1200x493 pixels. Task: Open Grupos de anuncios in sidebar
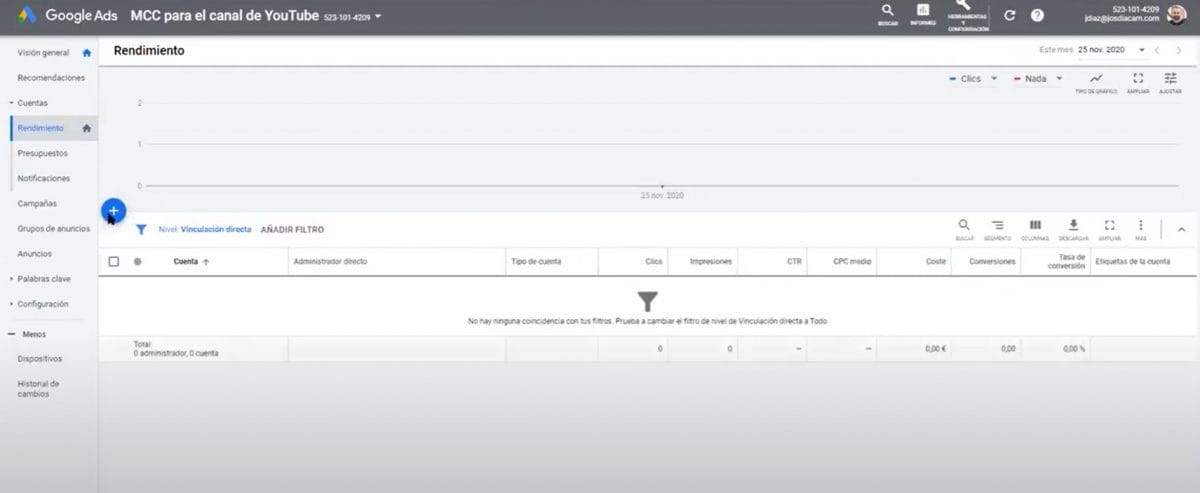click(x=53, y=228)
